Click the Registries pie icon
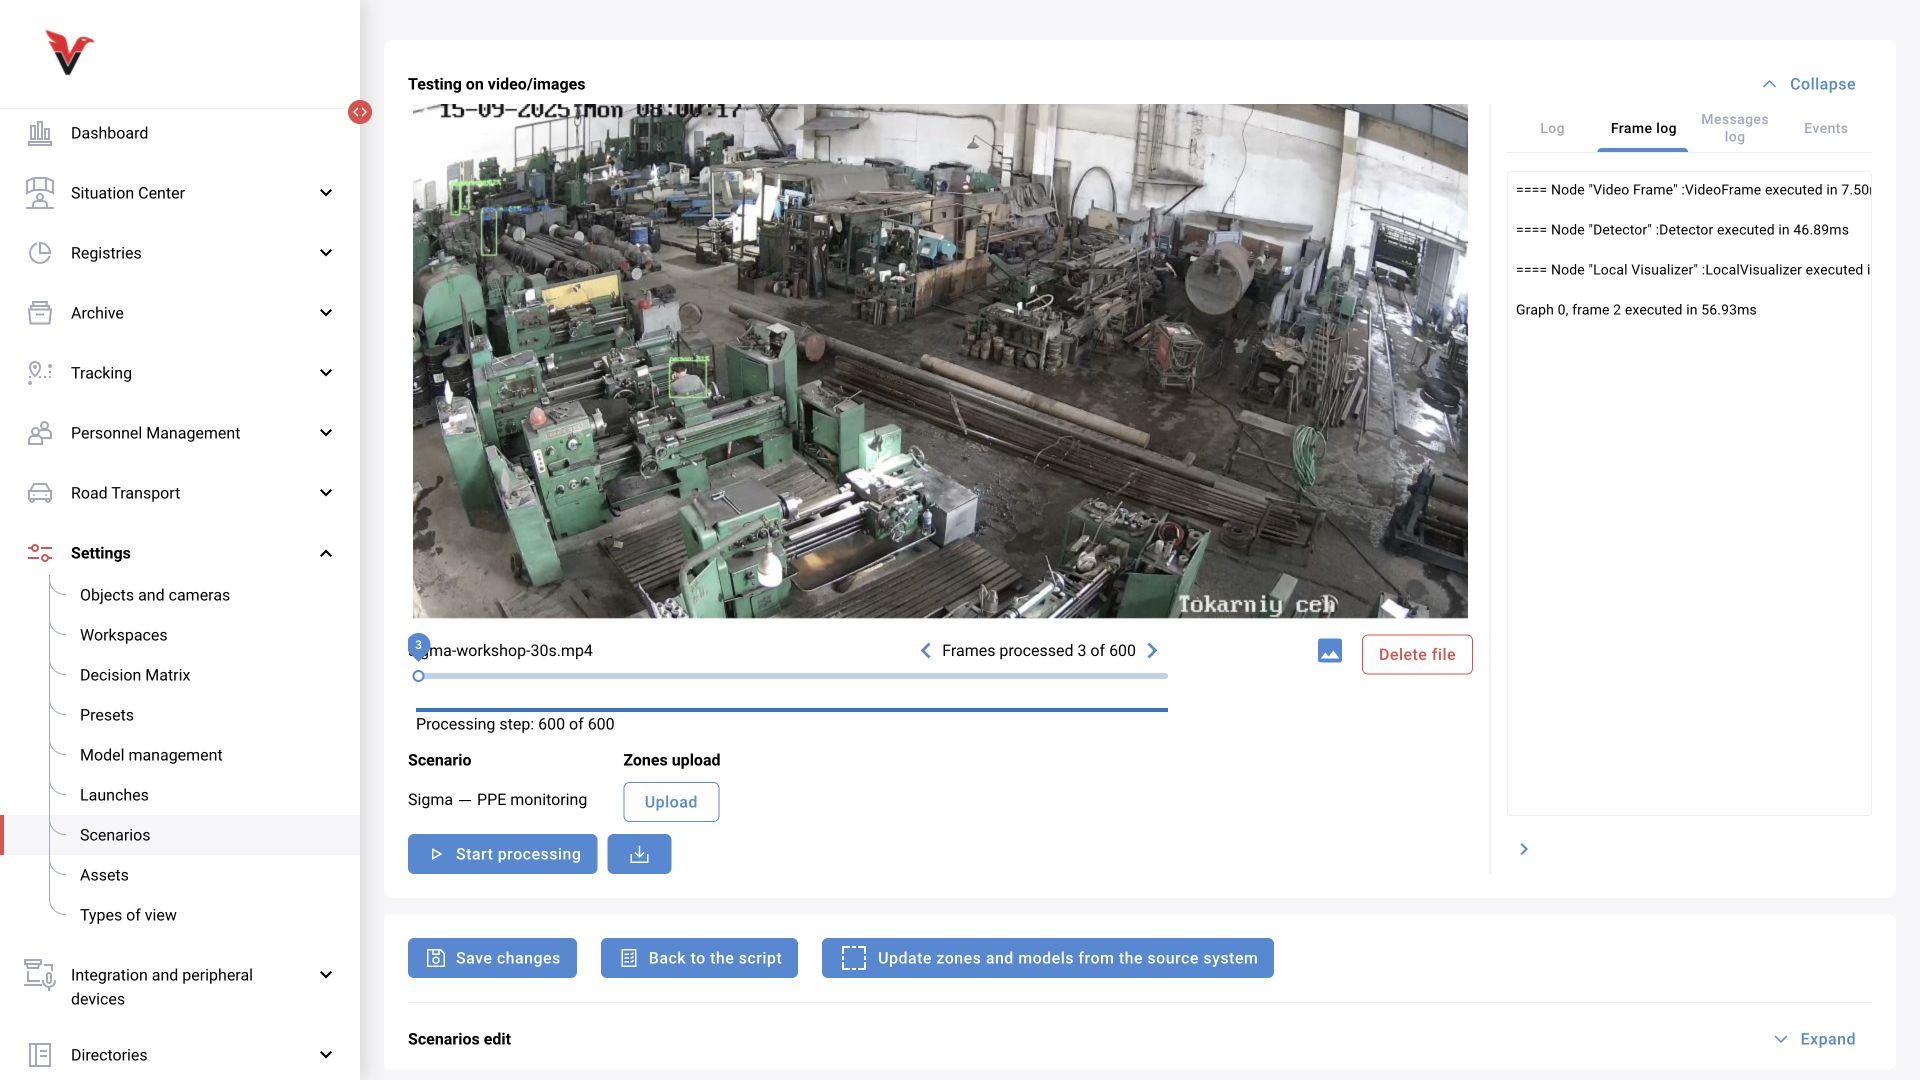The width and height of the screenshot is (1920, 1080). tap(40, 253)
